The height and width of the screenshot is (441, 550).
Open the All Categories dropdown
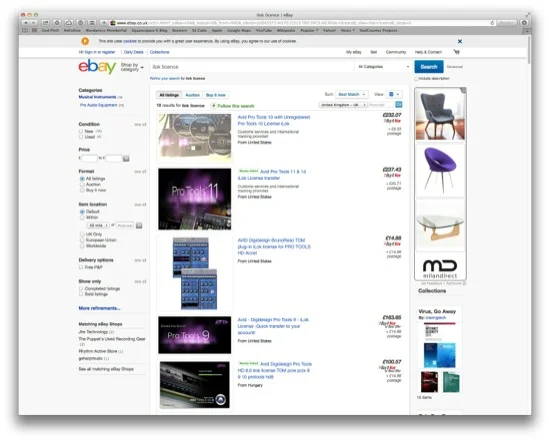click(x=383, y=67)
